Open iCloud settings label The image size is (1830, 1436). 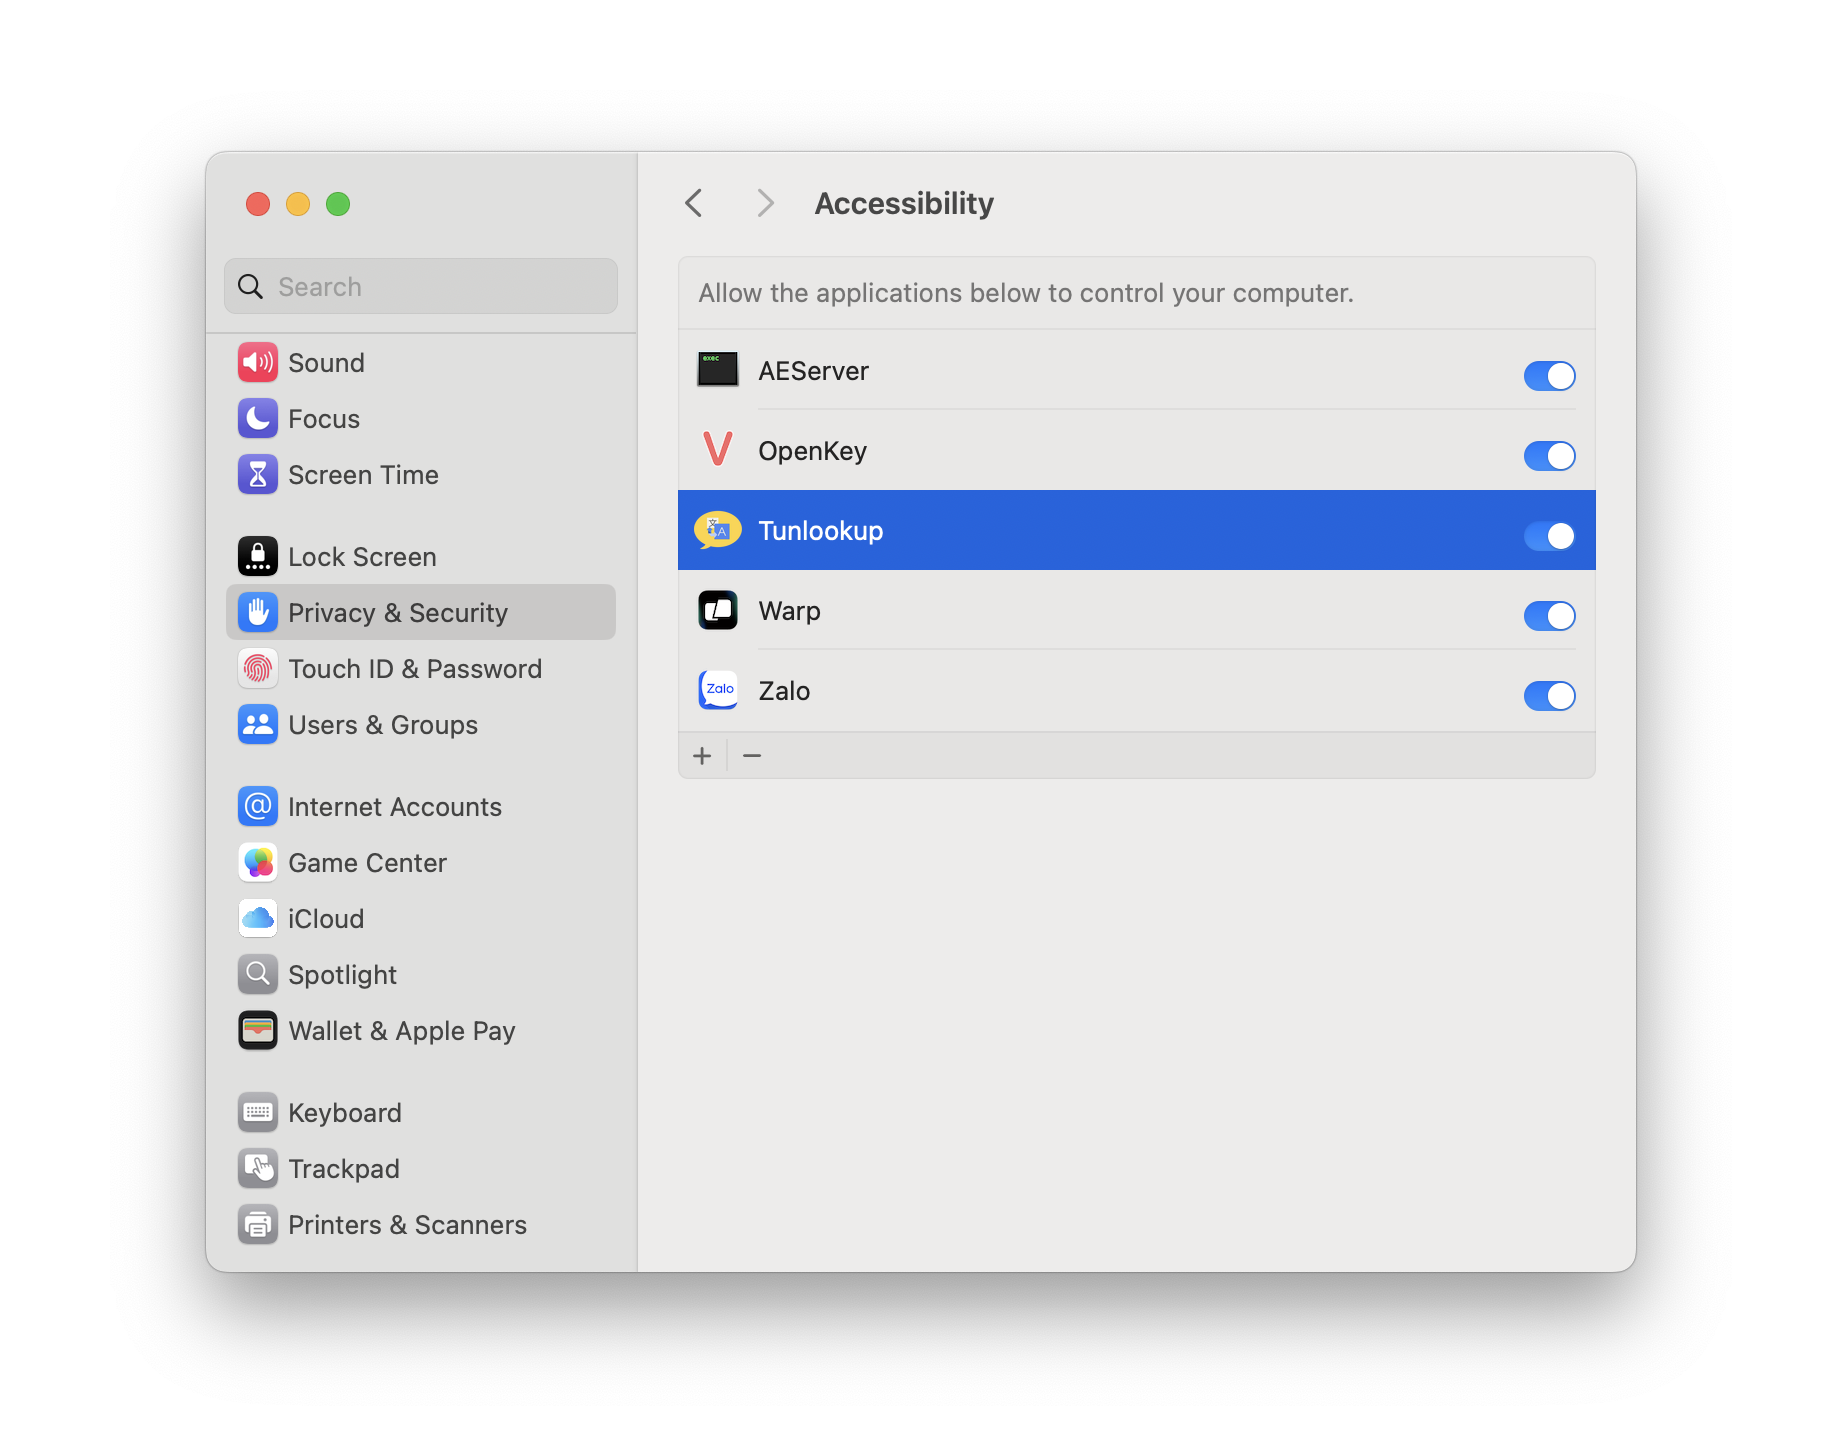click(326, 919)
